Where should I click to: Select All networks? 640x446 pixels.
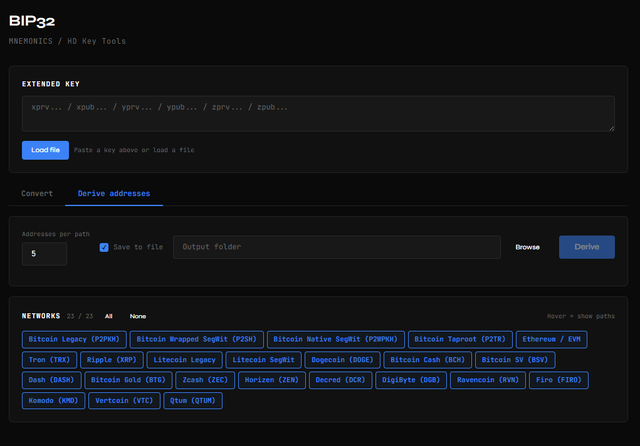click(x=109, y=316)
